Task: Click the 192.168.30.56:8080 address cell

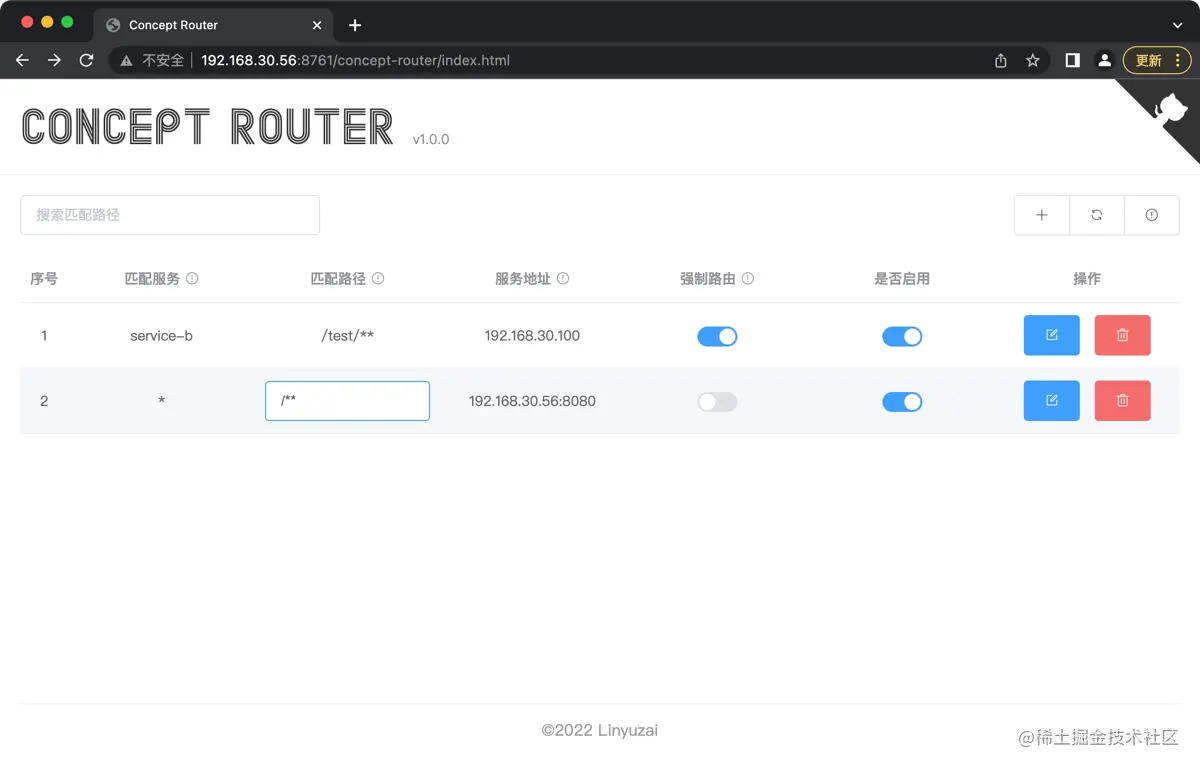Action: [532, 401]
